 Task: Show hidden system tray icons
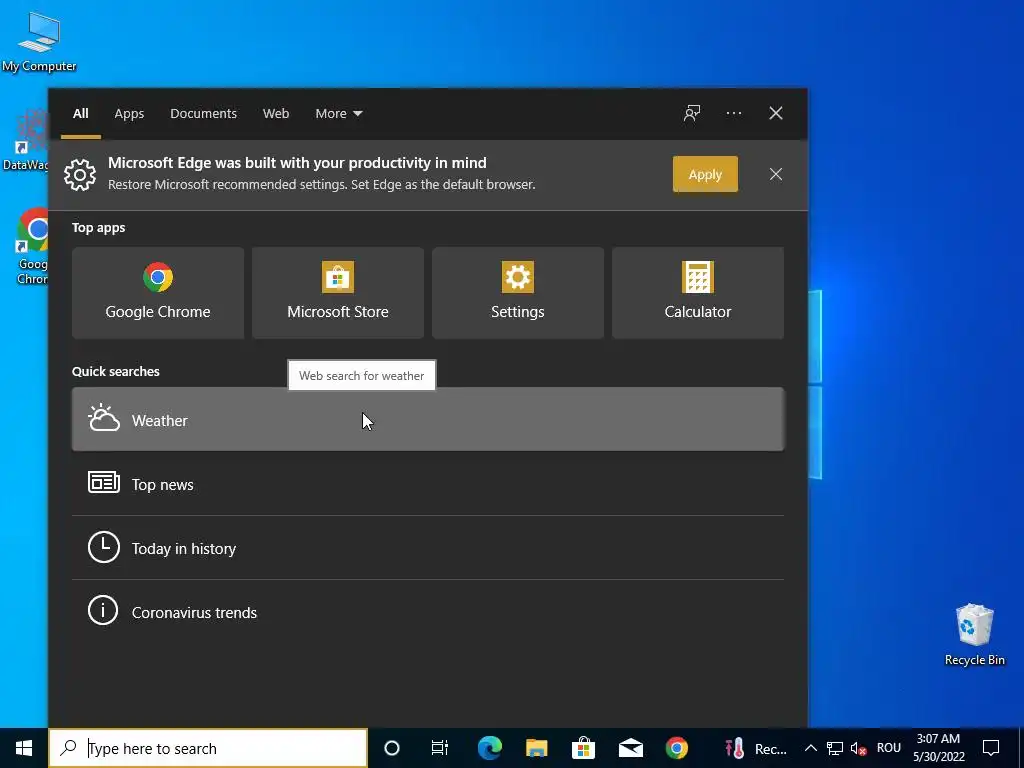(x=810, y=748)
